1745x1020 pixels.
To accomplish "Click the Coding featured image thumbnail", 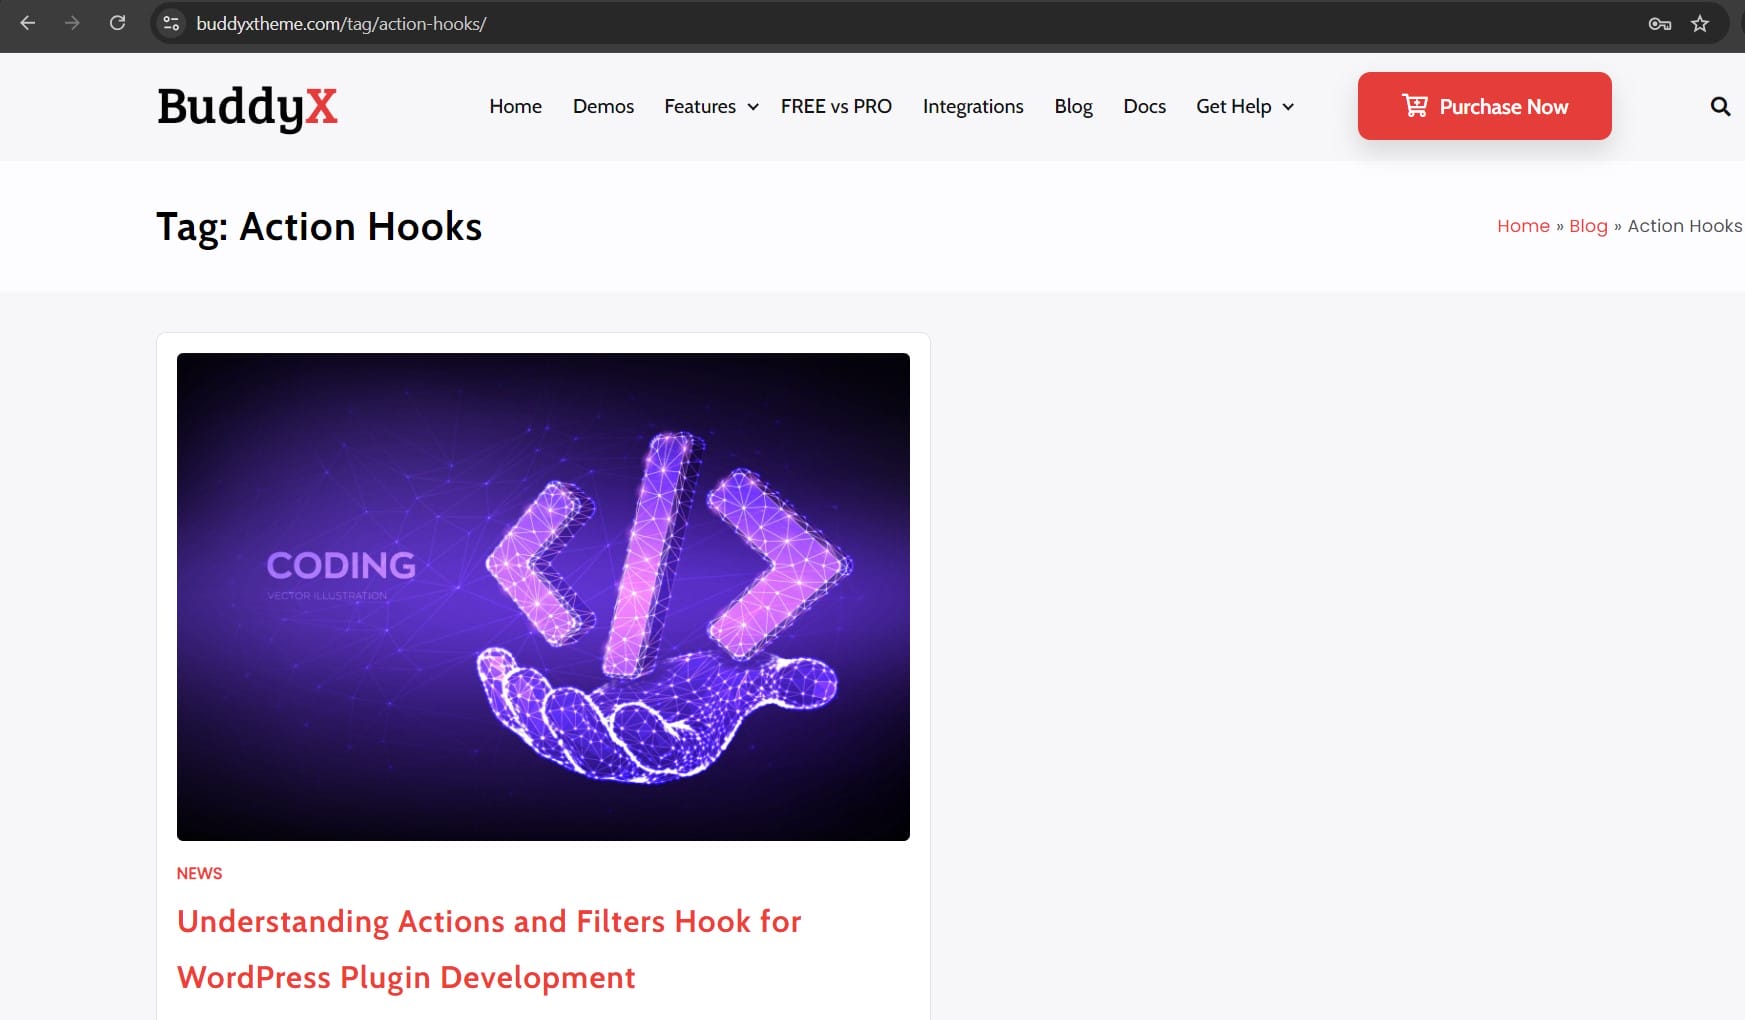I will point(543,596).
